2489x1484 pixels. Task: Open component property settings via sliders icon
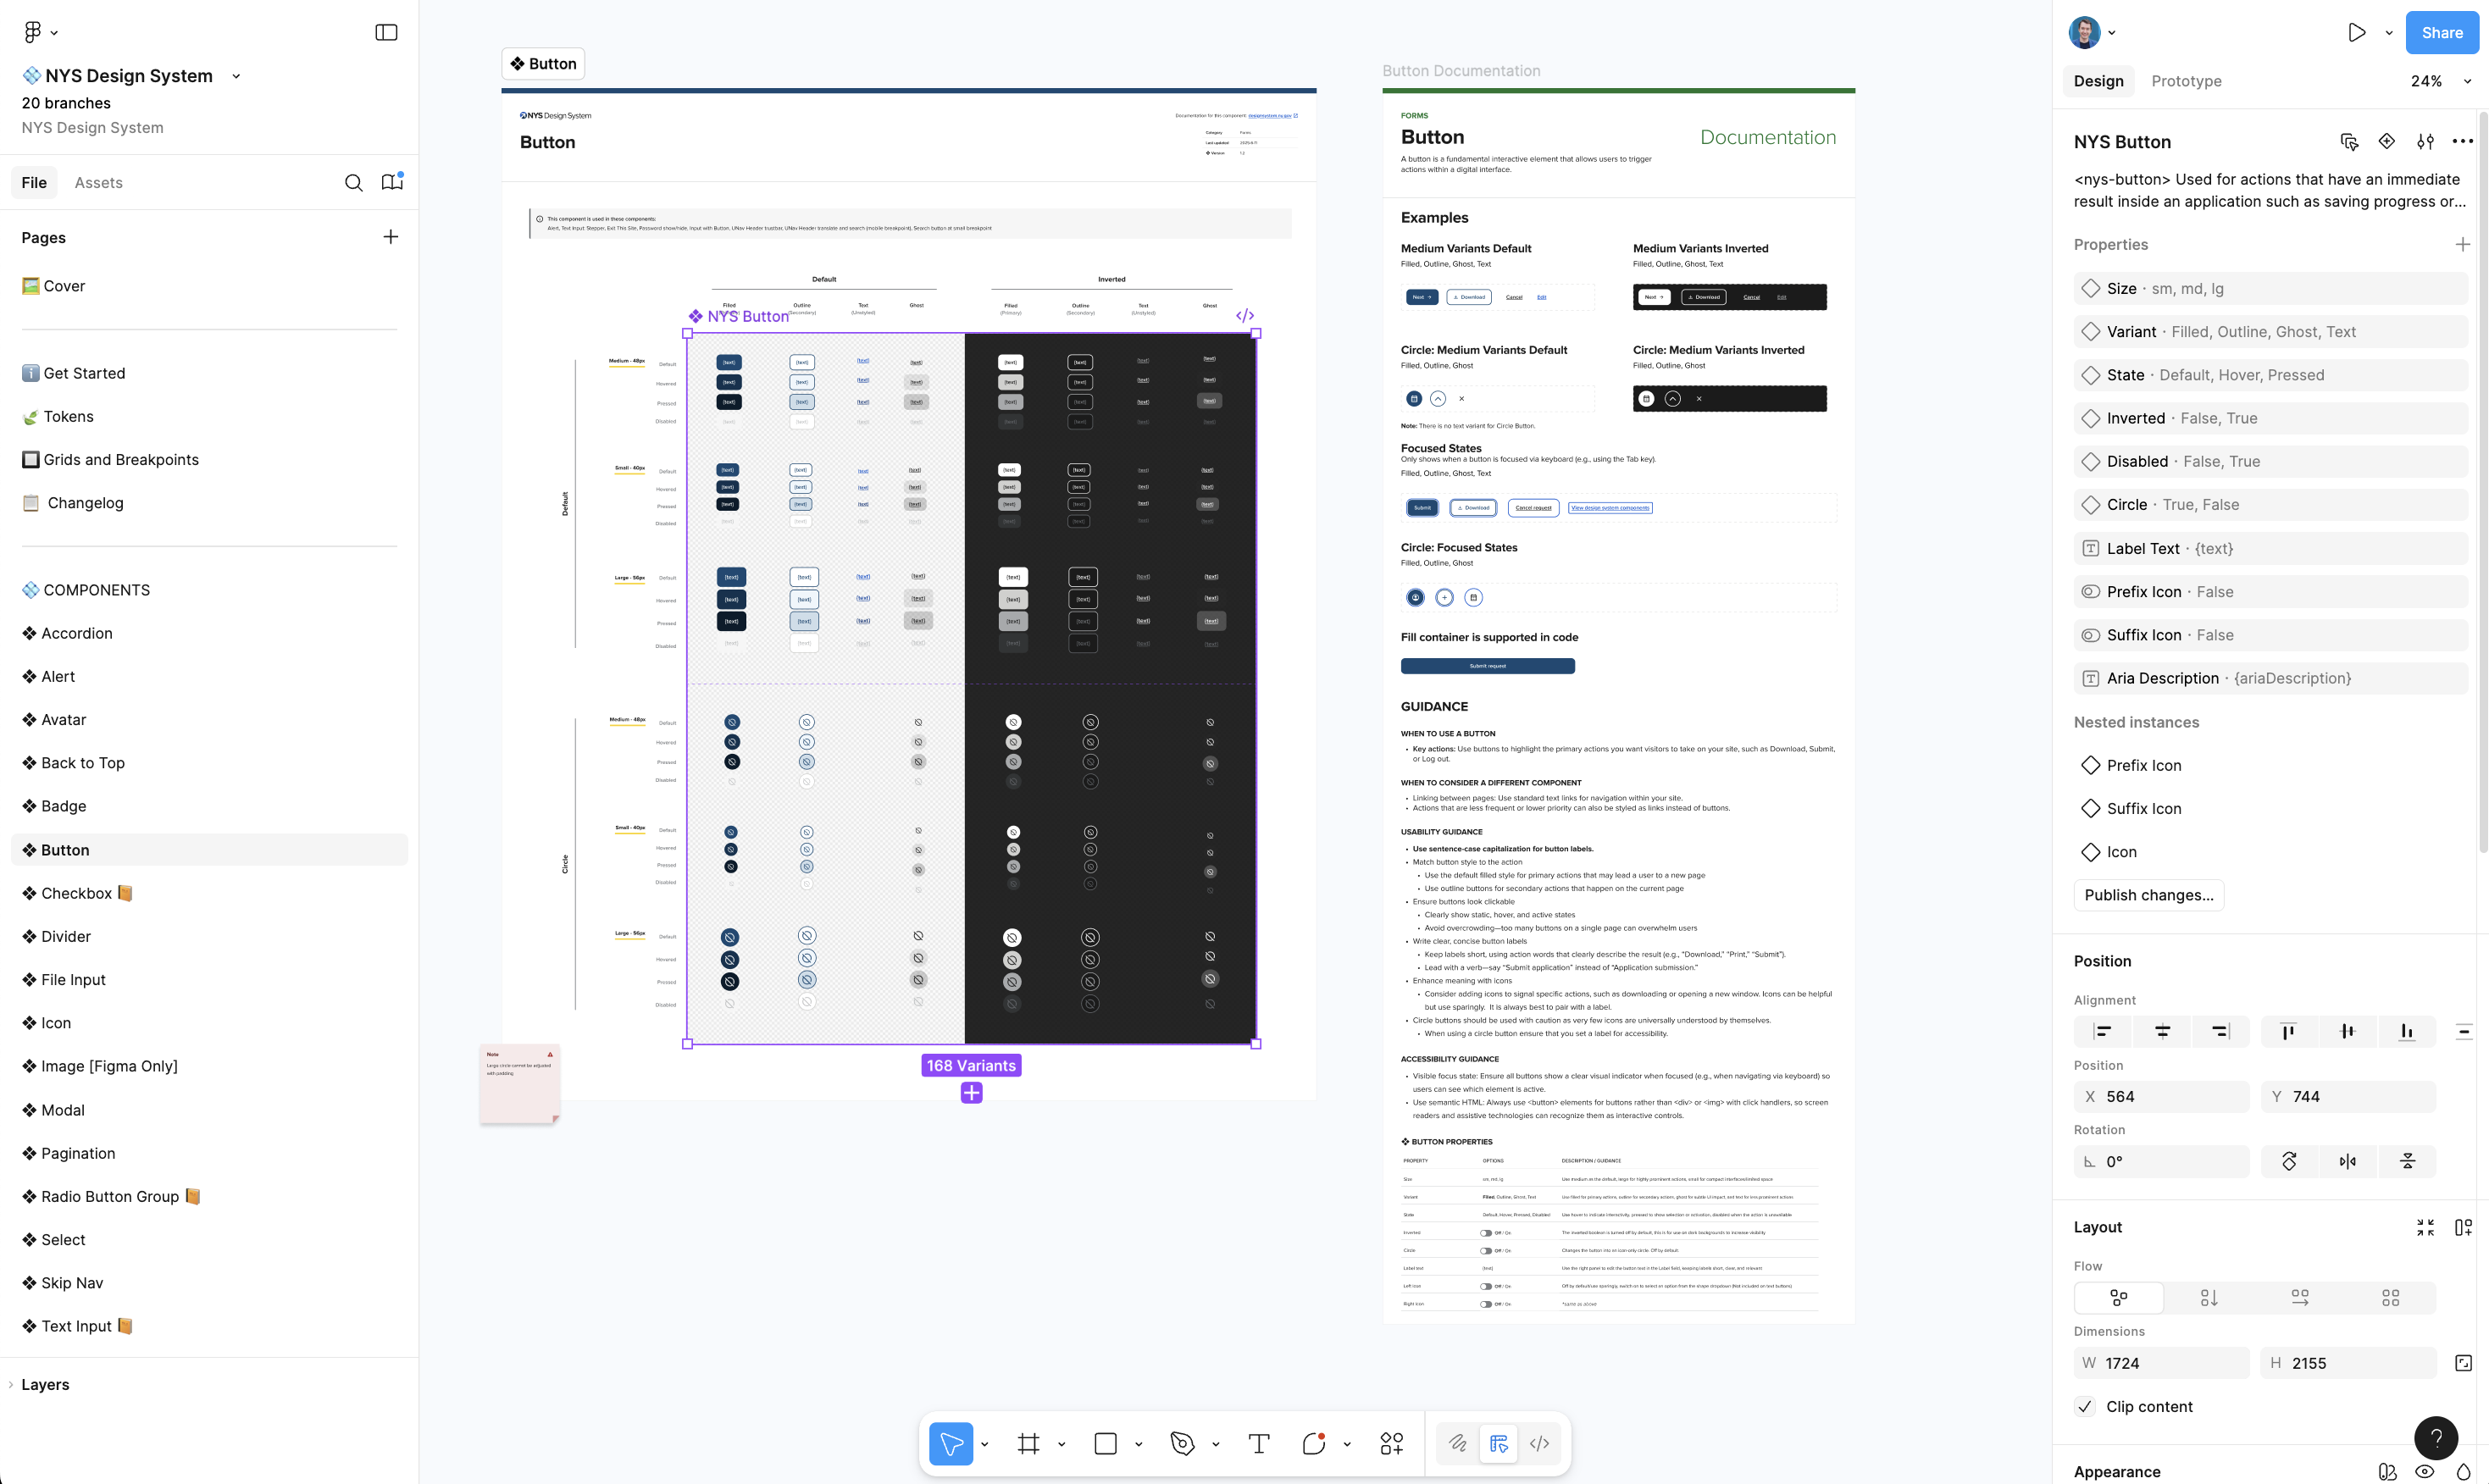pyautogui.click(x=2426, y=141)
